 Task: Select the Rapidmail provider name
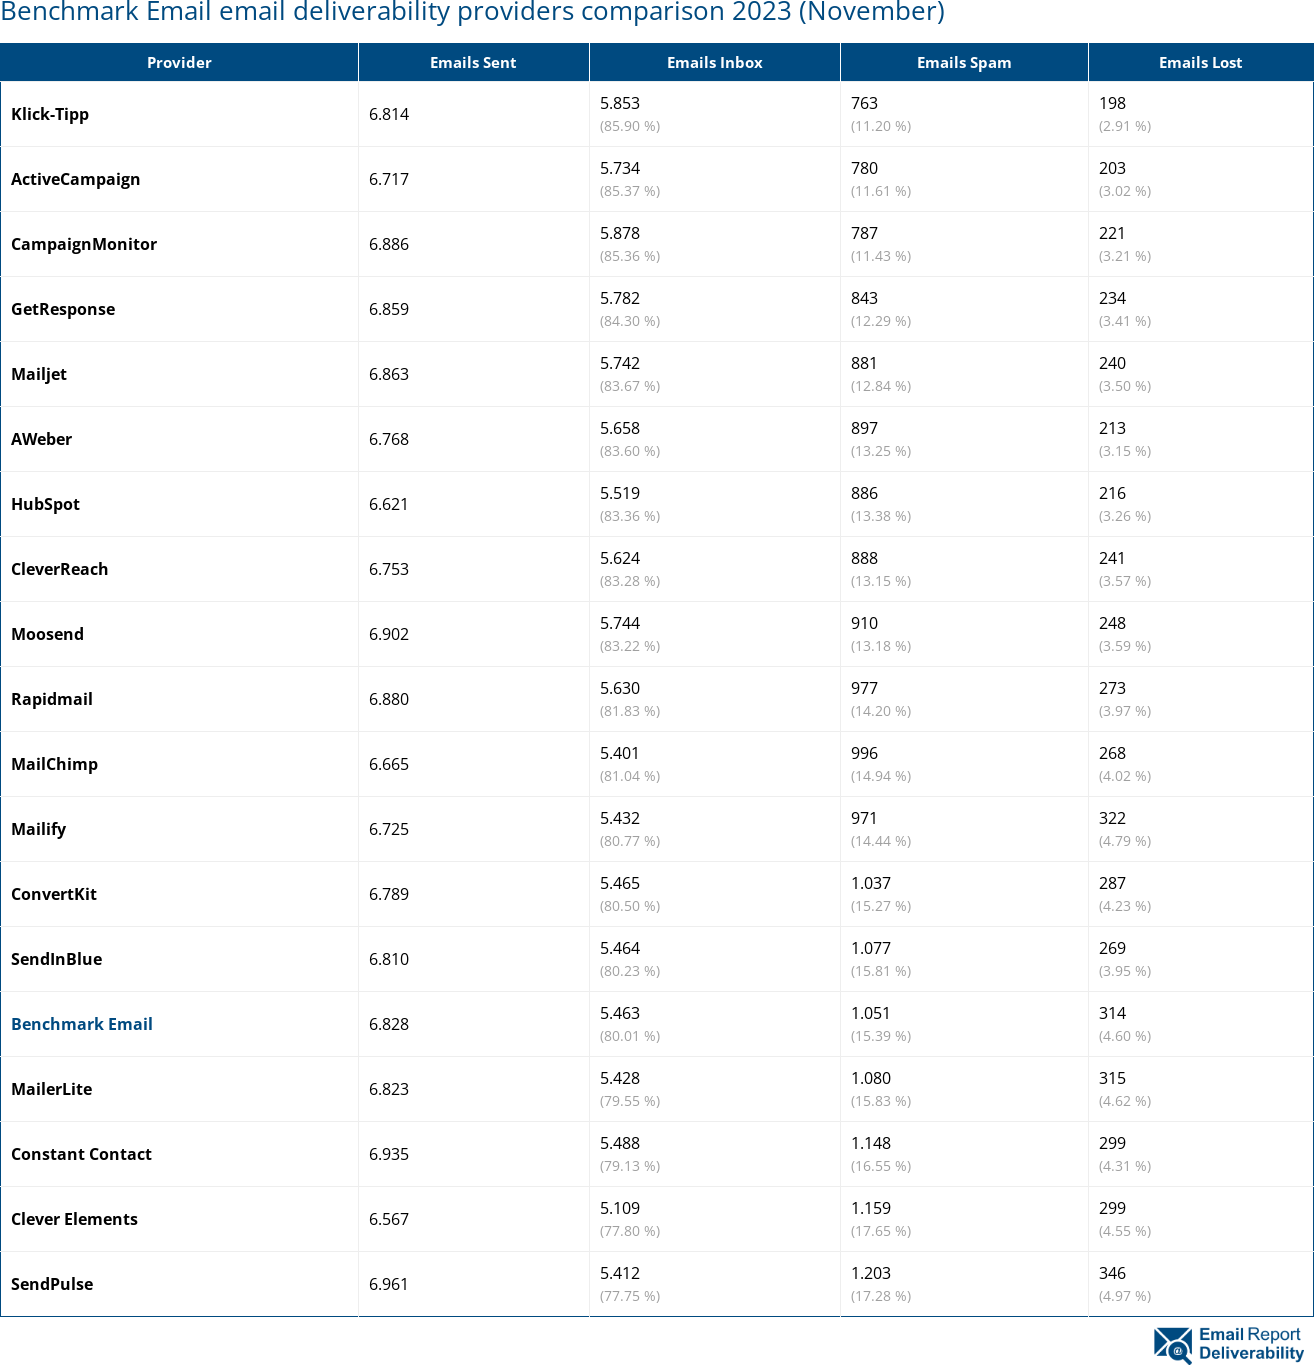[52, 699]
